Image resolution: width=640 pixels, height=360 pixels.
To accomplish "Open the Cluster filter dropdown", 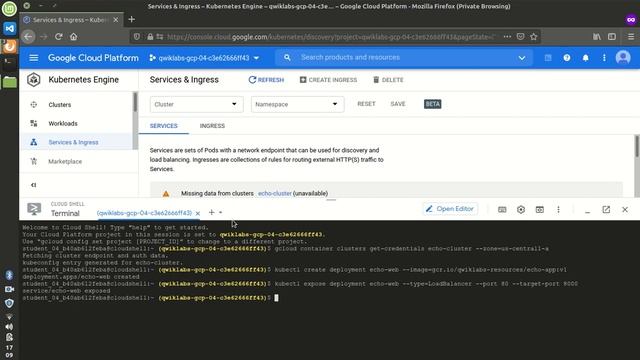I will click(x=196, y=104).
